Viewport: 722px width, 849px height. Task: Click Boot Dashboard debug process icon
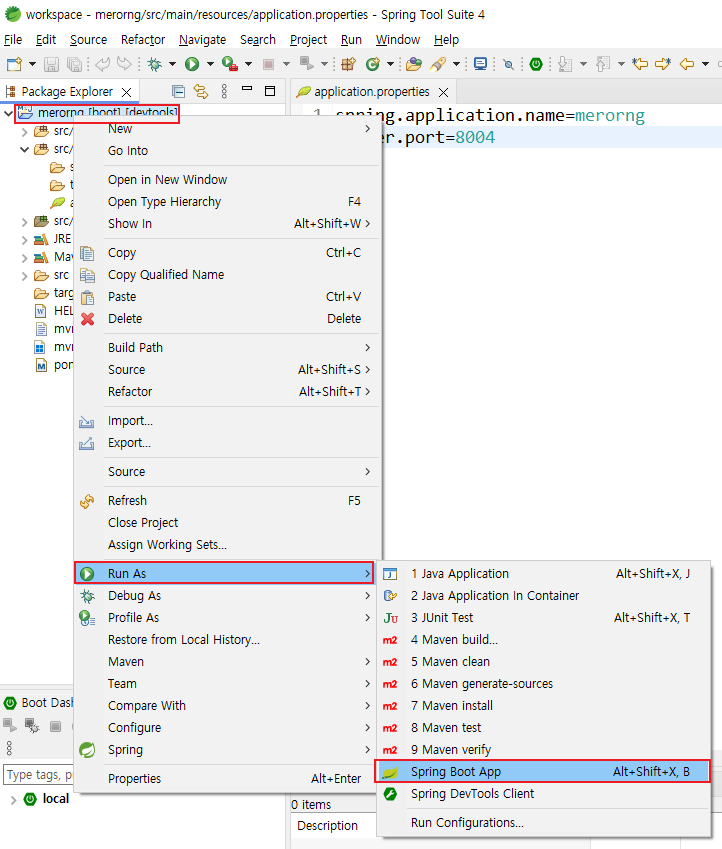pos(32,726)
